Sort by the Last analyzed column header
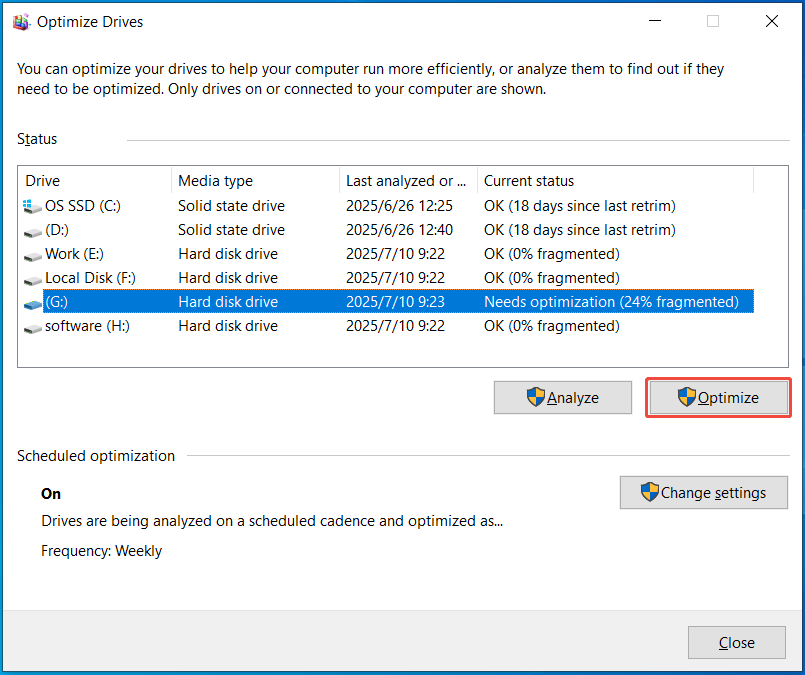The width and height of the screenshot is (805, 675). (x=405, y=181)
